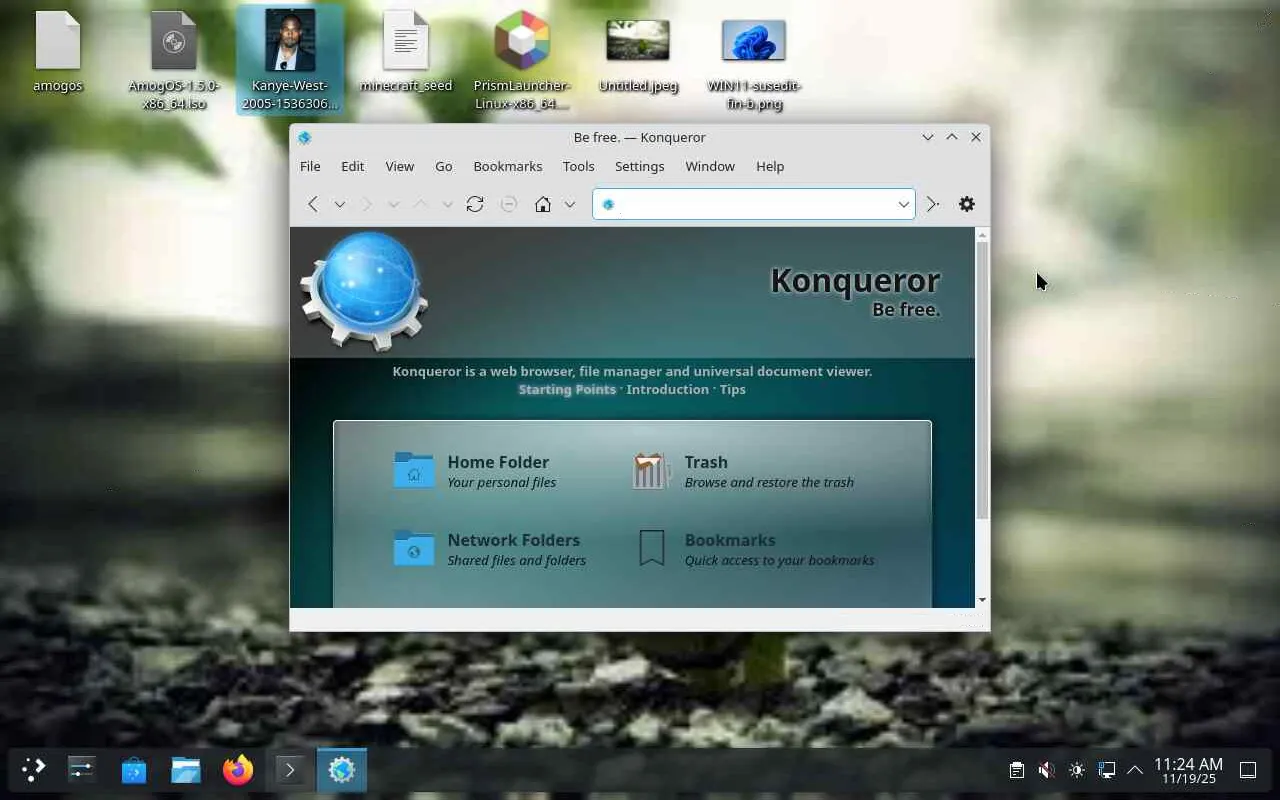The width and height of the screenshot is (1280, 800).
Task: Open the Tools menu
Action: 578,167
